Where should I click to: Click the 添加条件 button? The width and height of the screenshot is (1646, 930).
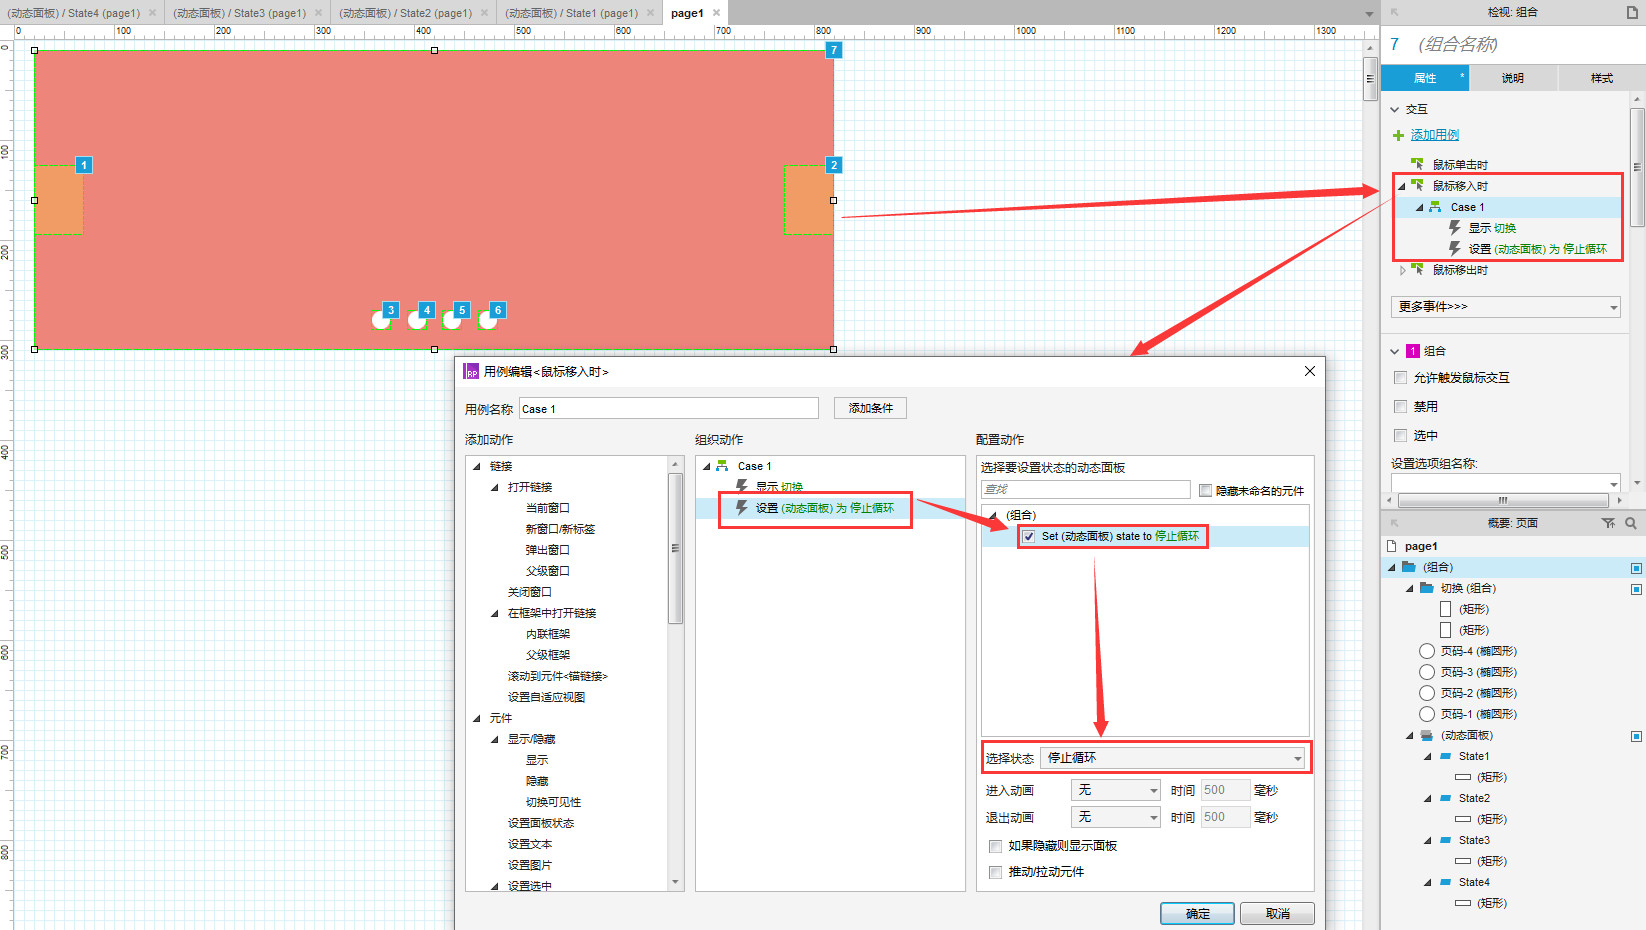click(870, 408)
